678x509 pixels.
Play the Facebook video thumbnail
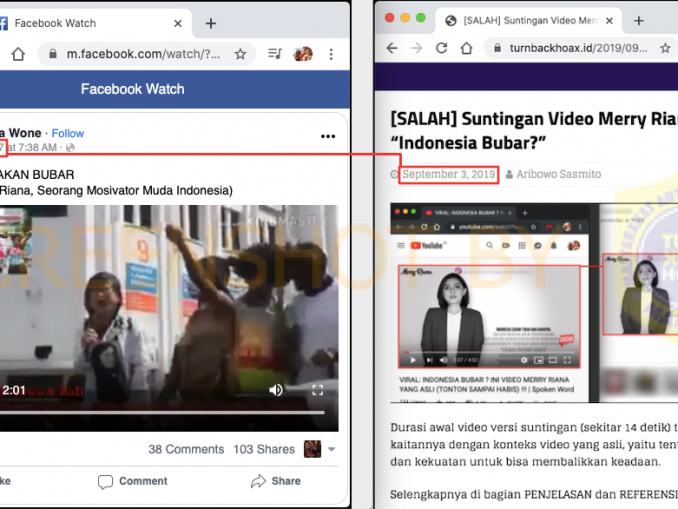point(169,318)
